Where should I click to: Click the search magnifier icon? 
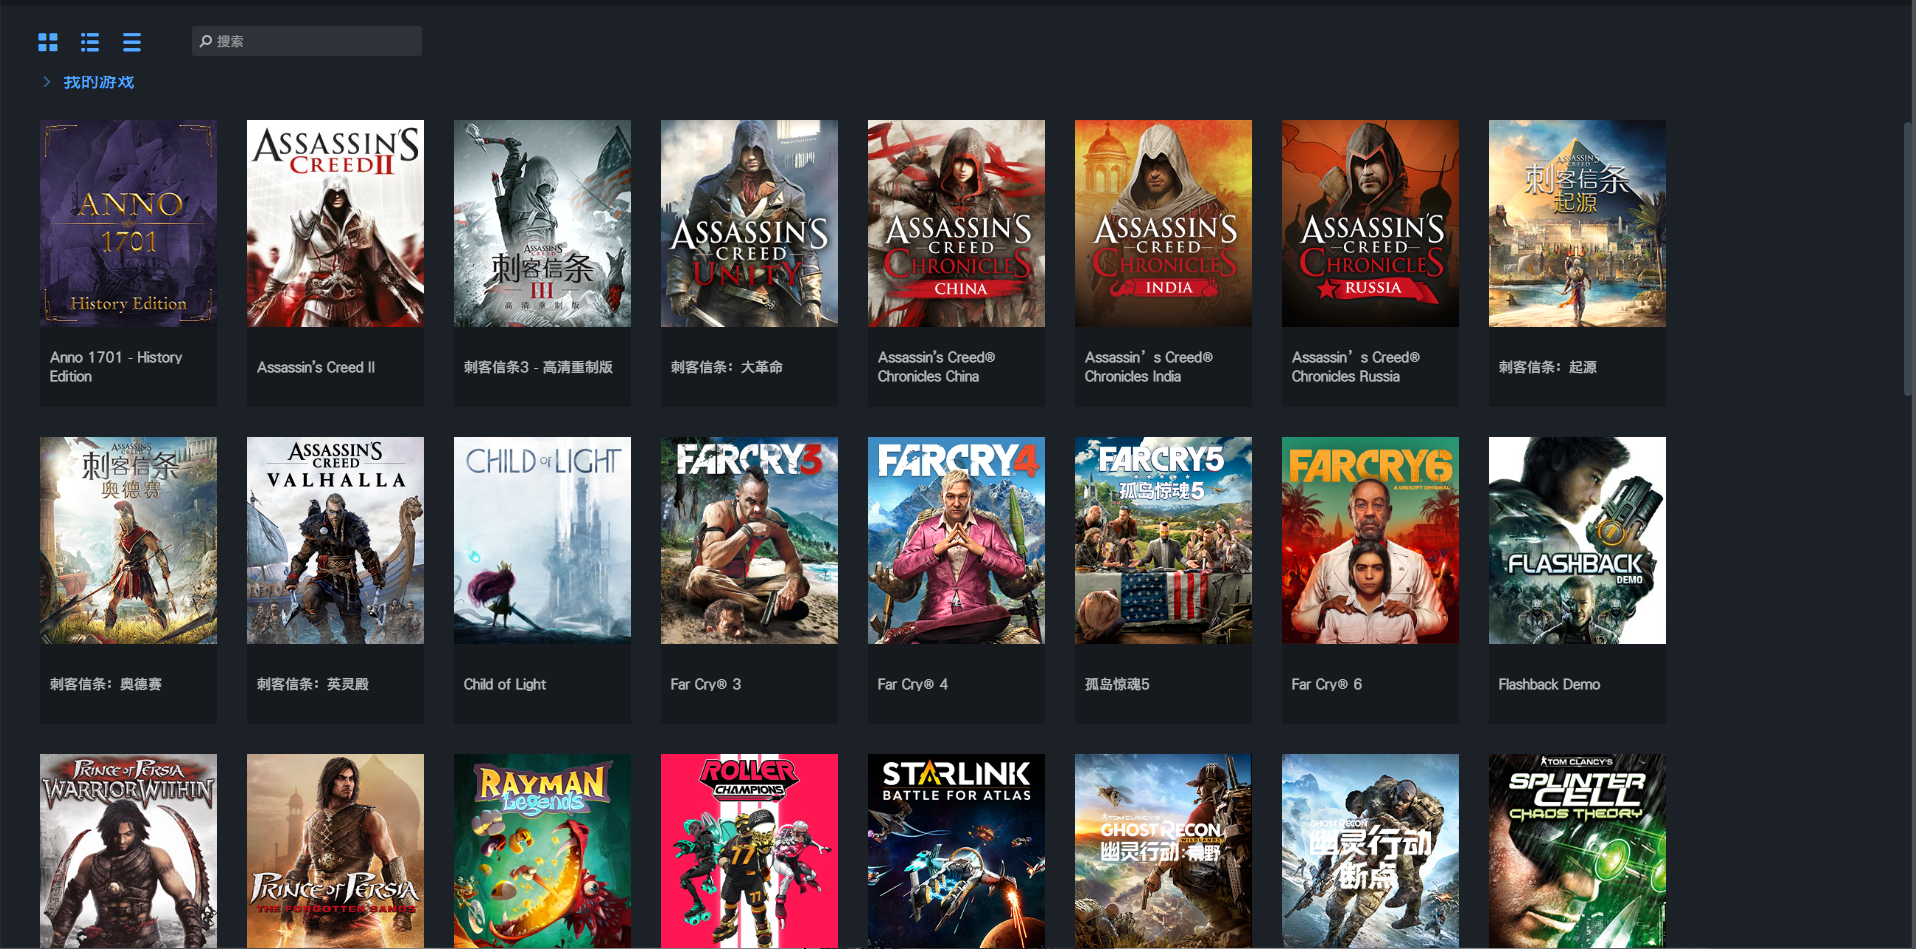[x=206, y=41]
